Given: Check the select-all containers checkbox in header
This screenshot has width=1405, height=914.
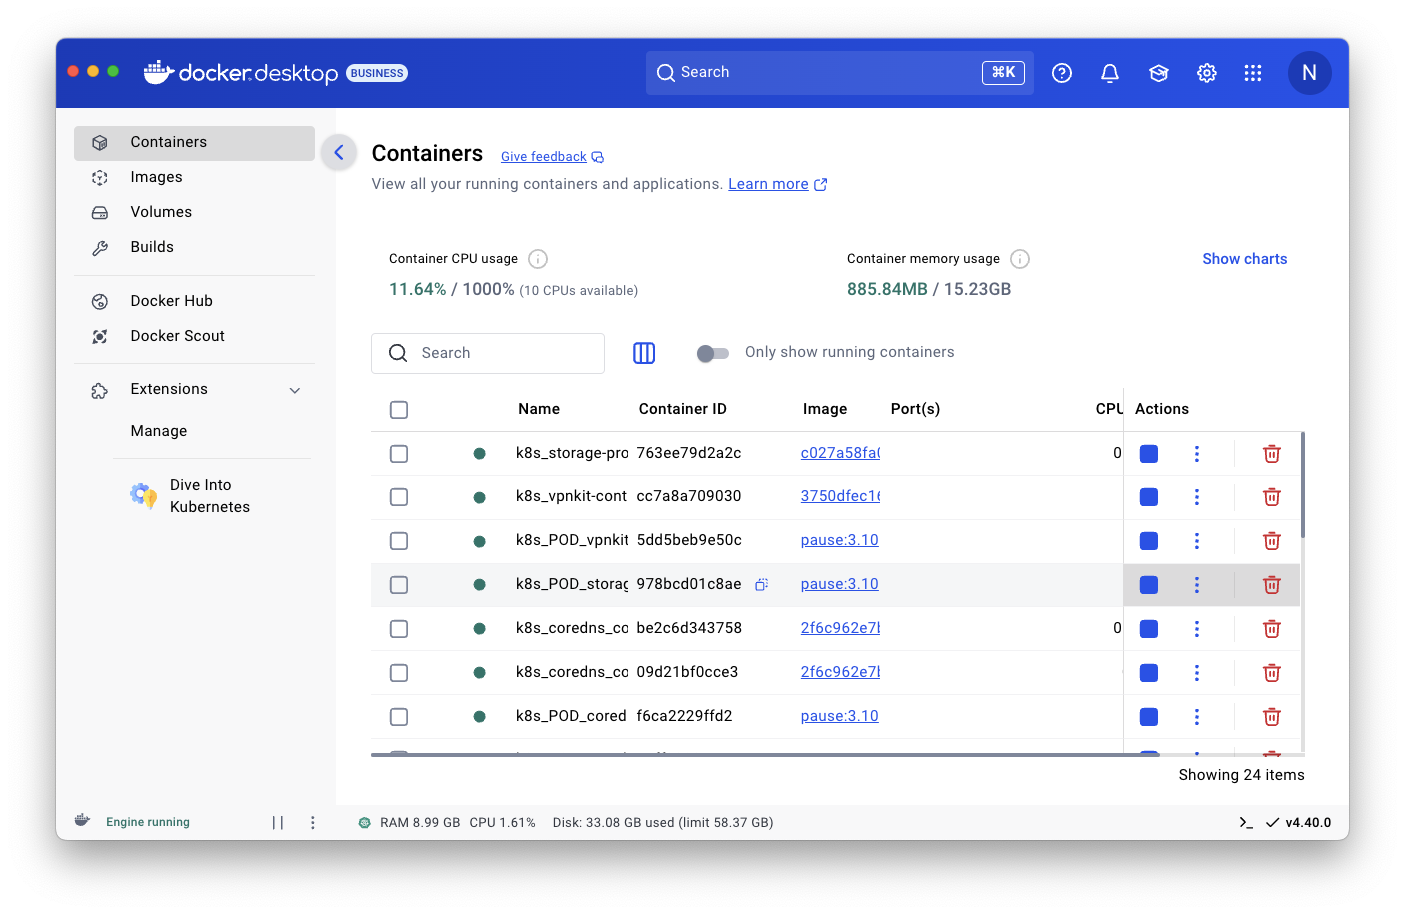Looking at the screenshot, I should coord(399,410).
